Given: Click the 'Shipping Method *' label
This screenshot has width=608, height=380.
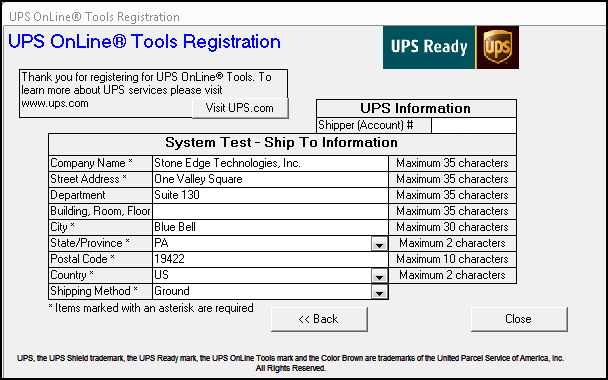Looking at the screenshot, I should click(x=94, y=291).
